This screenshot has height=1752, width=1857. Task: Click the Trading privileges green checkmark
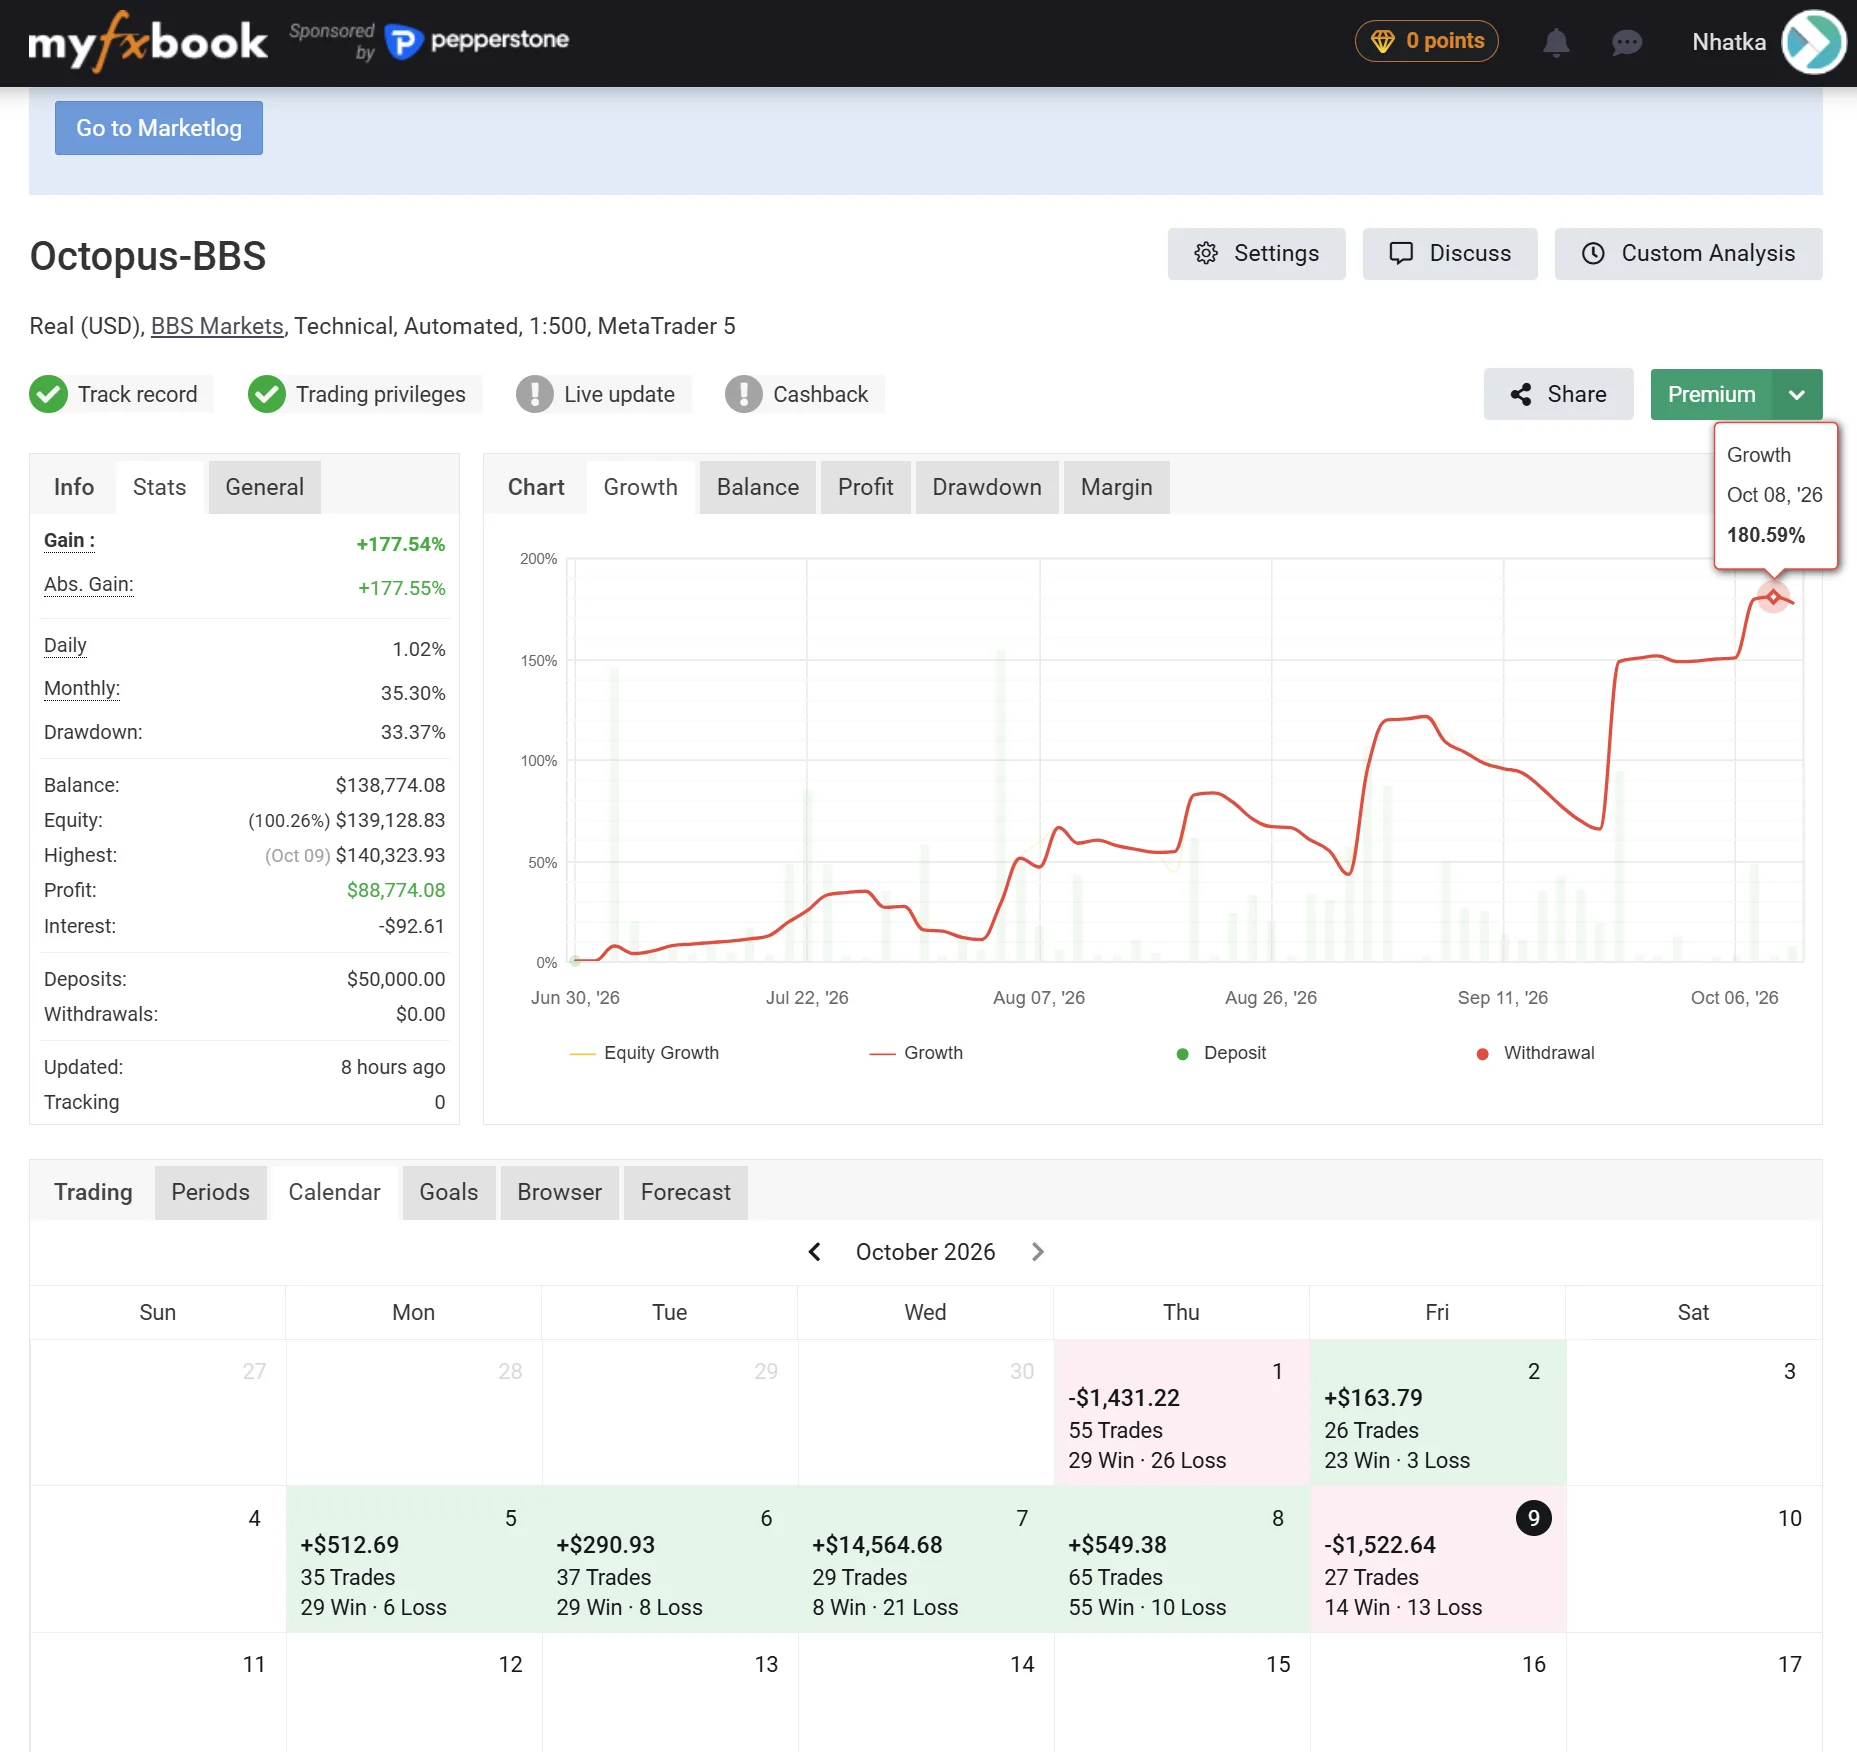(266, 394)
